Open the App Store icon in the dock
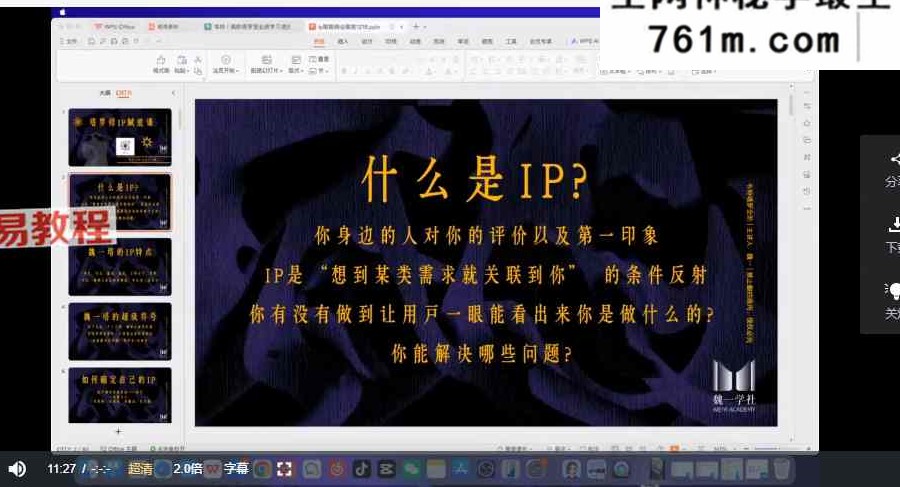This screenshot has width=900, height=487. point(460,469)
